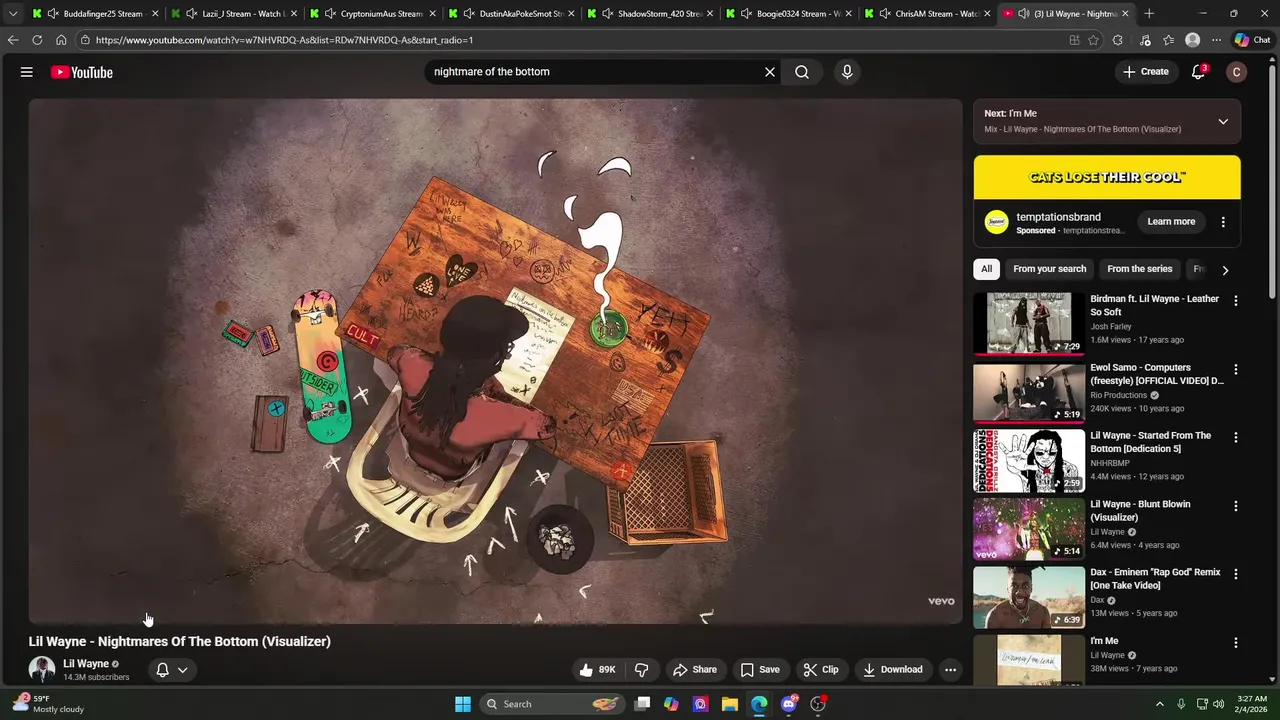
Task: Open more actions ellipsis under video
Action: click(x=951, y=670)
